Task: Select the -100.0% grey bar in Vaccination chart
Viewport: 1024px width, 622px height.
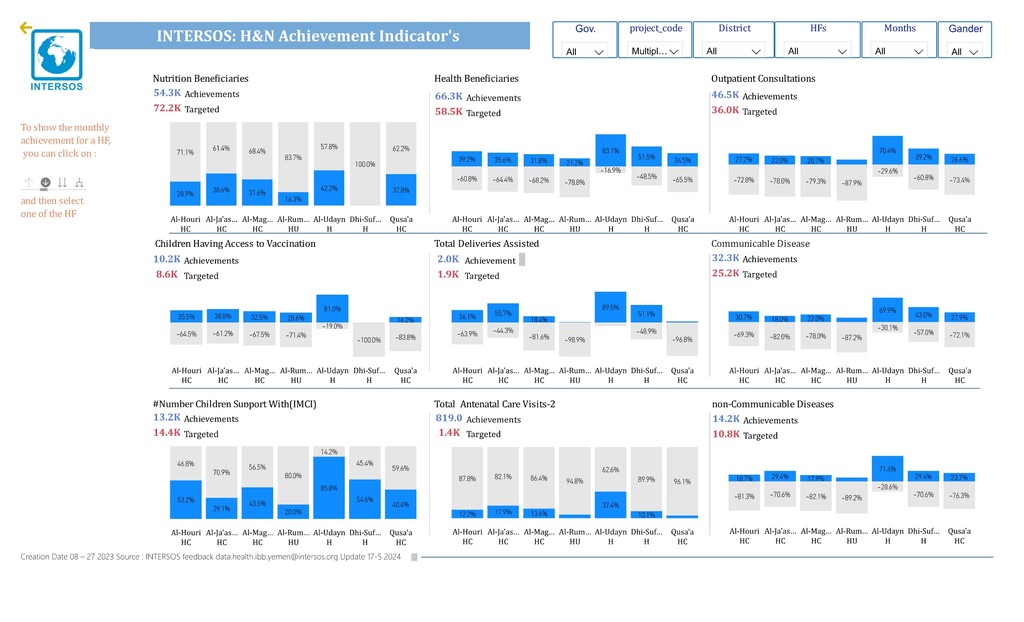Action: [369, 339]
